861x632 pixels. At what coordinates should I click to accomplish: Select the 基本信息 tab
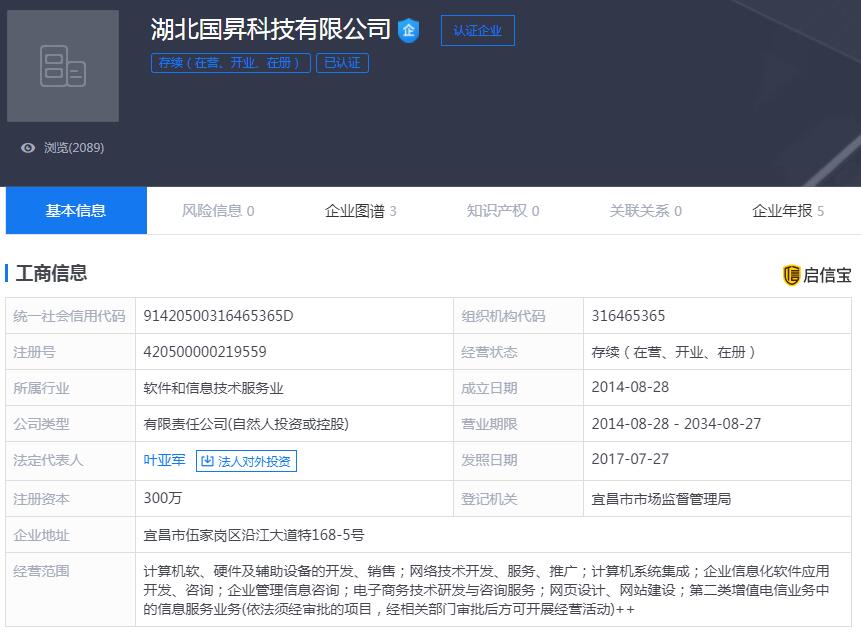76,210
